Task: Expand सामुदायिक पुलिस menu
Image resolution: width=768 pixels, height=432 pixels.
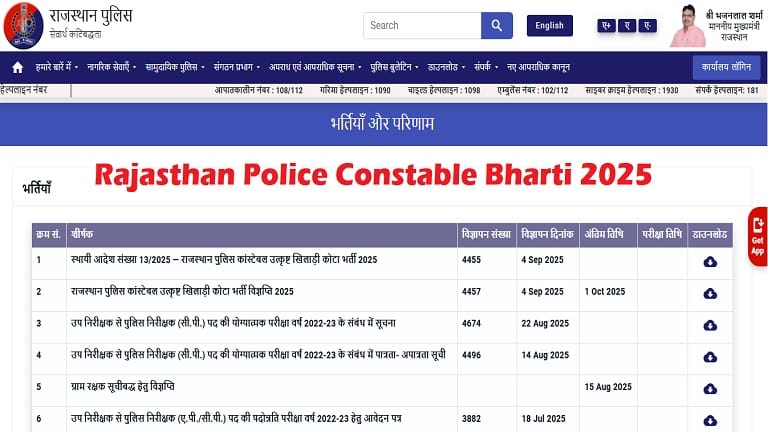Action: [174, 67]
